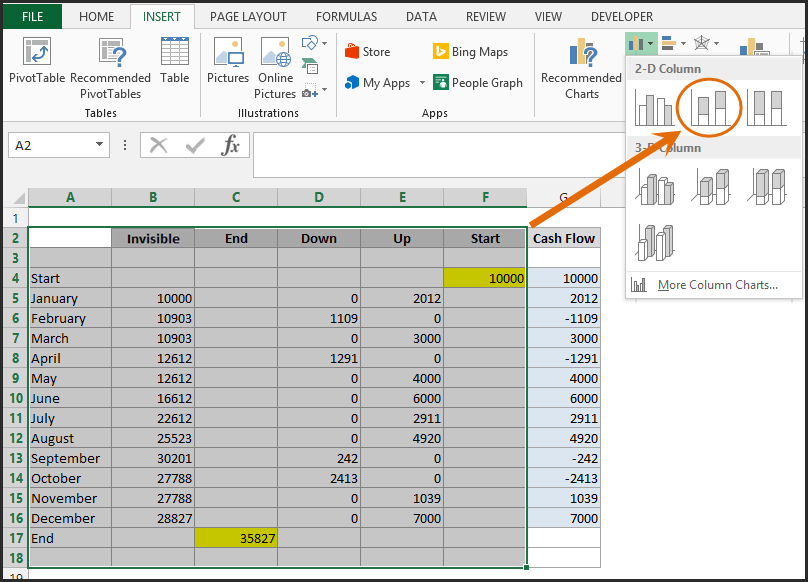Screen dimensions: 808x582
Task: Select column D header
Action: coord(319,197)
